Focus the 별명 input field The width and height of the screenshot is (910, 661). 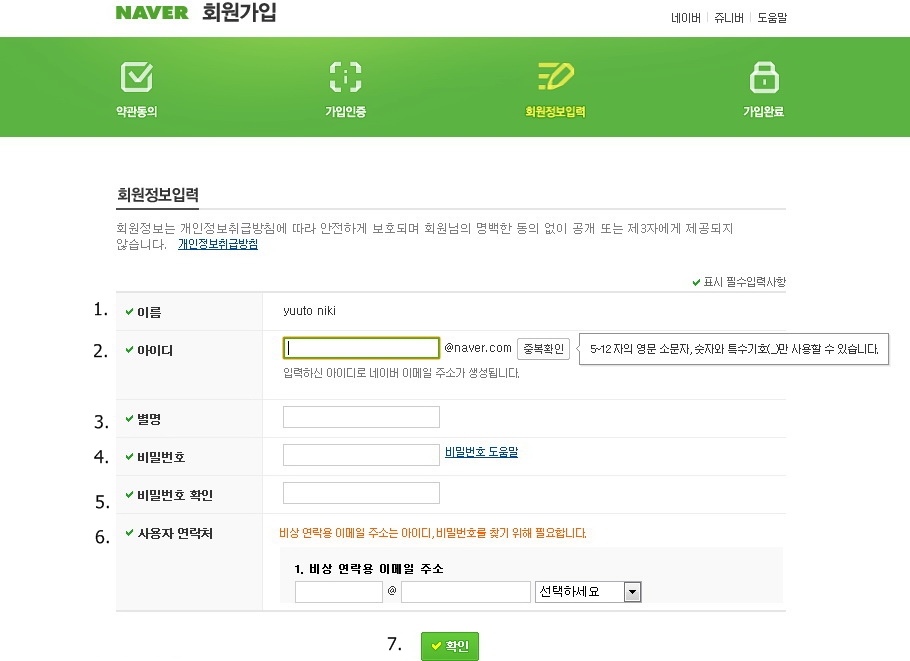click(x=361, y=417)
